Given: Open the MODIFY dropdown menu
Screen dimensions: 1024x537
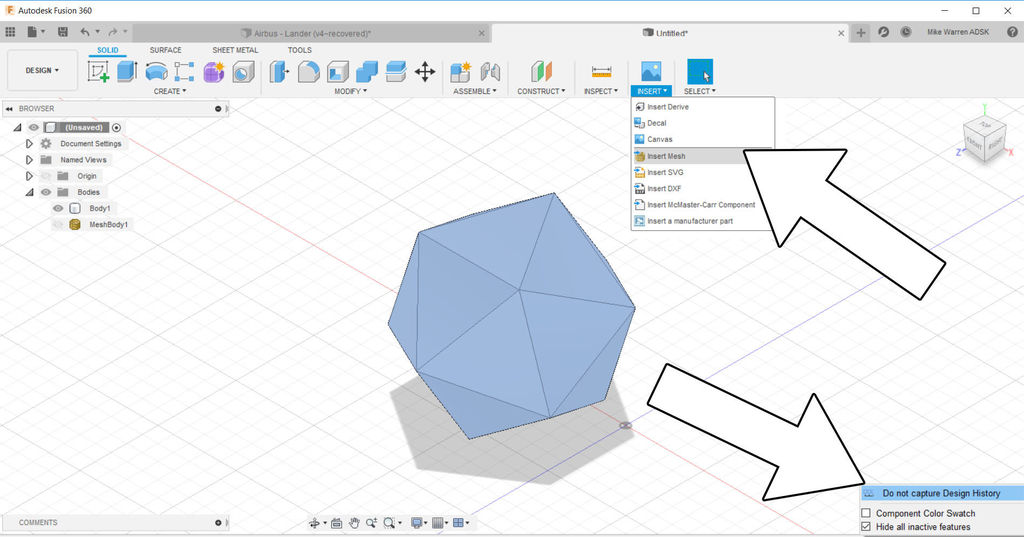Looking at the screenshot, I should tap(351, 91).
